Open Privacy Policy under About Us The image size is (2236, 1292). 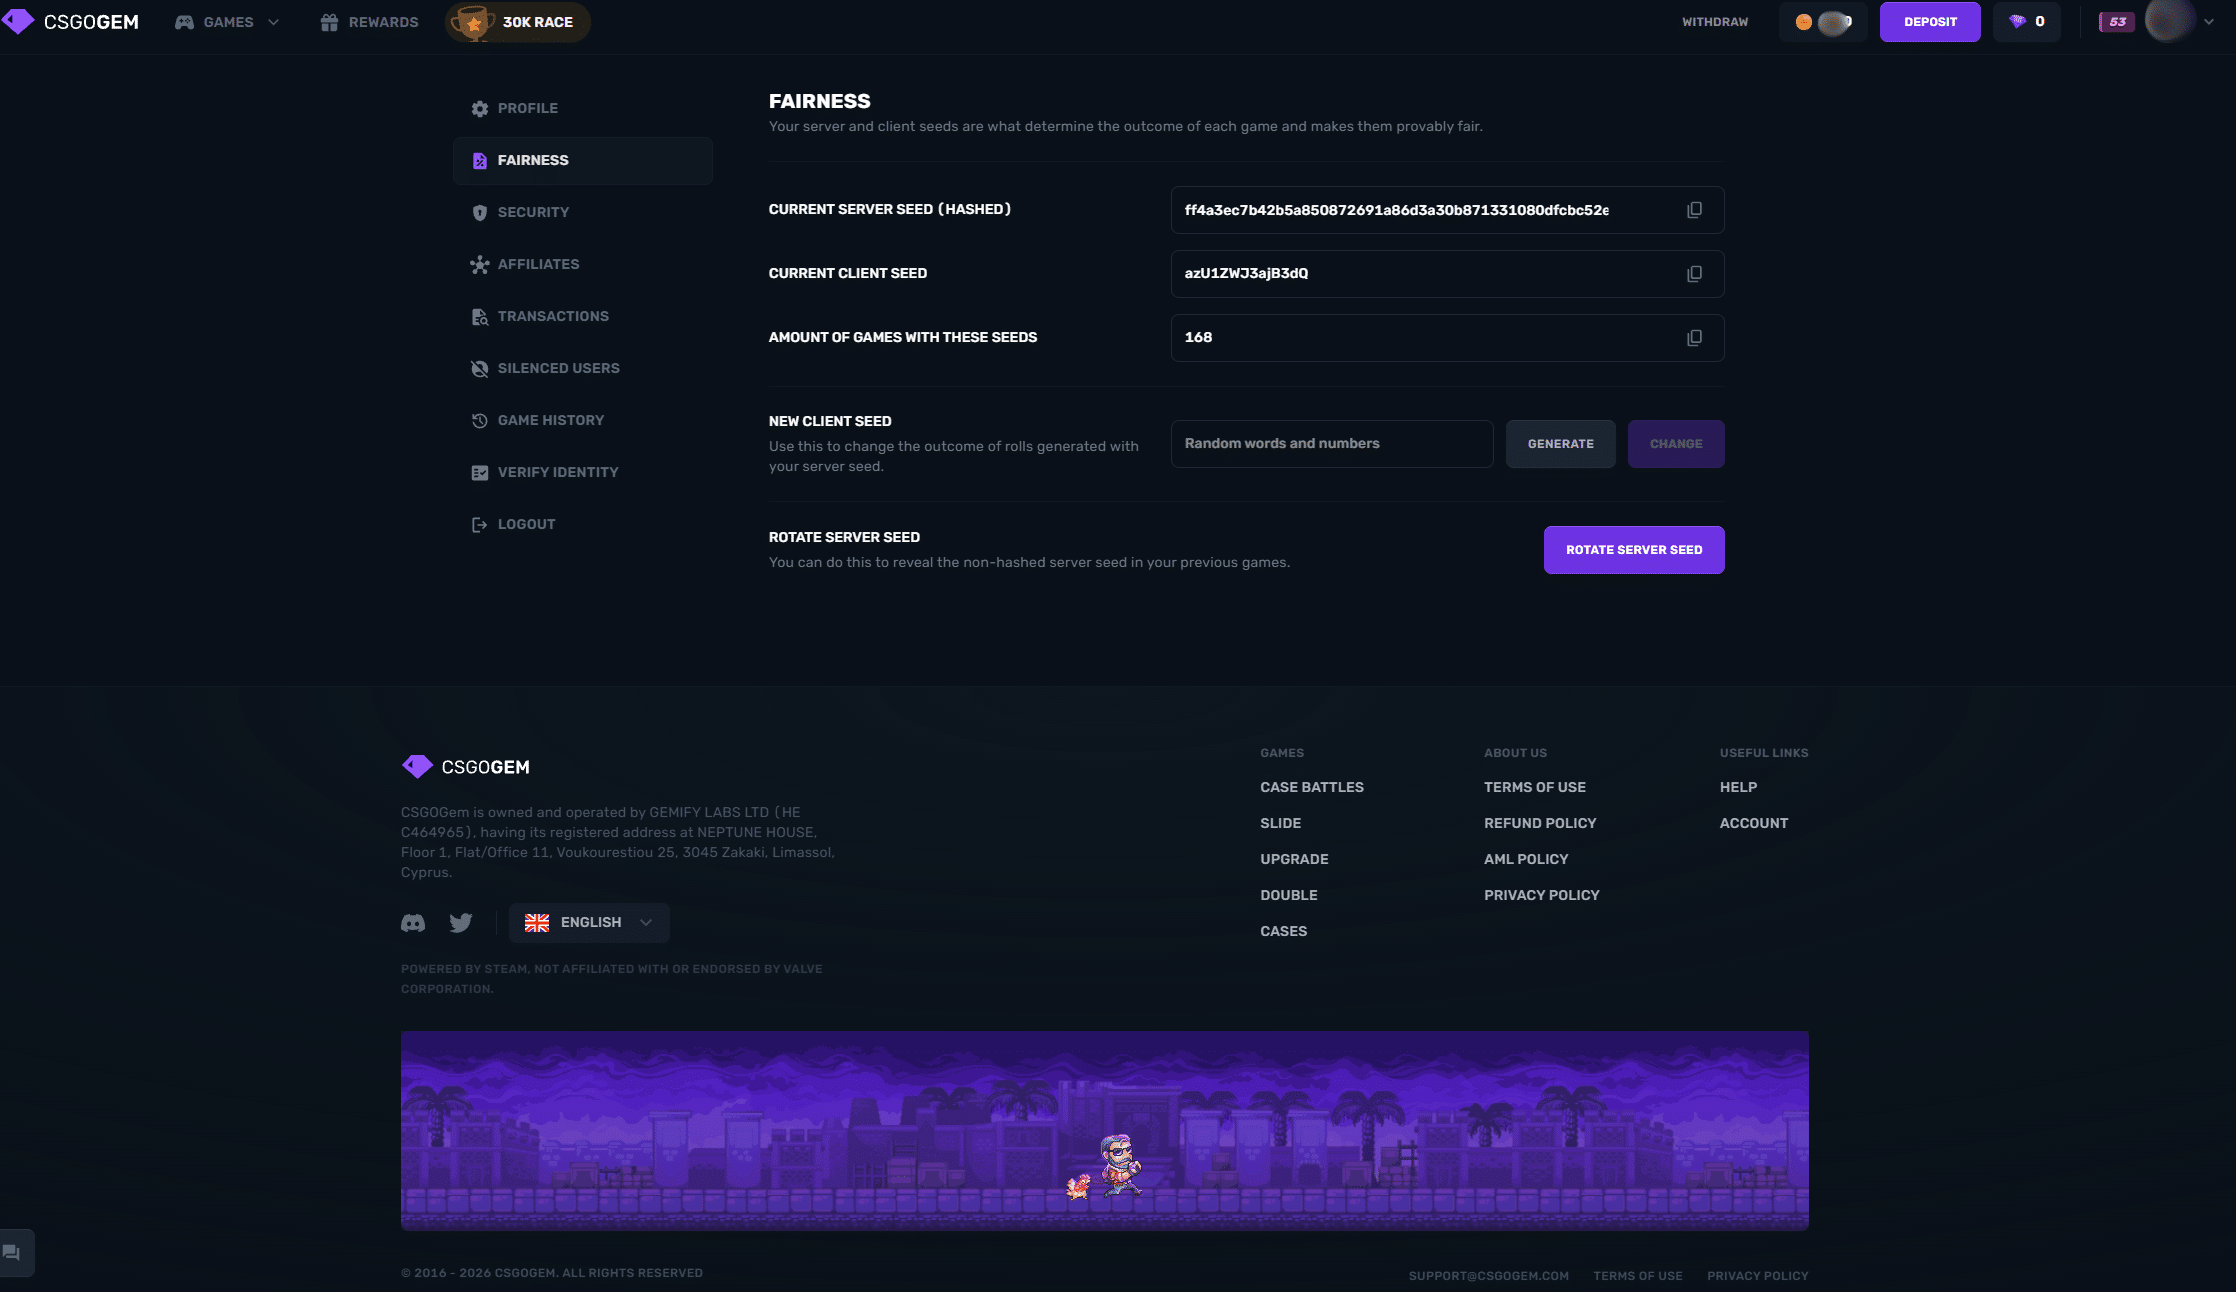[x=1542, y=895]
